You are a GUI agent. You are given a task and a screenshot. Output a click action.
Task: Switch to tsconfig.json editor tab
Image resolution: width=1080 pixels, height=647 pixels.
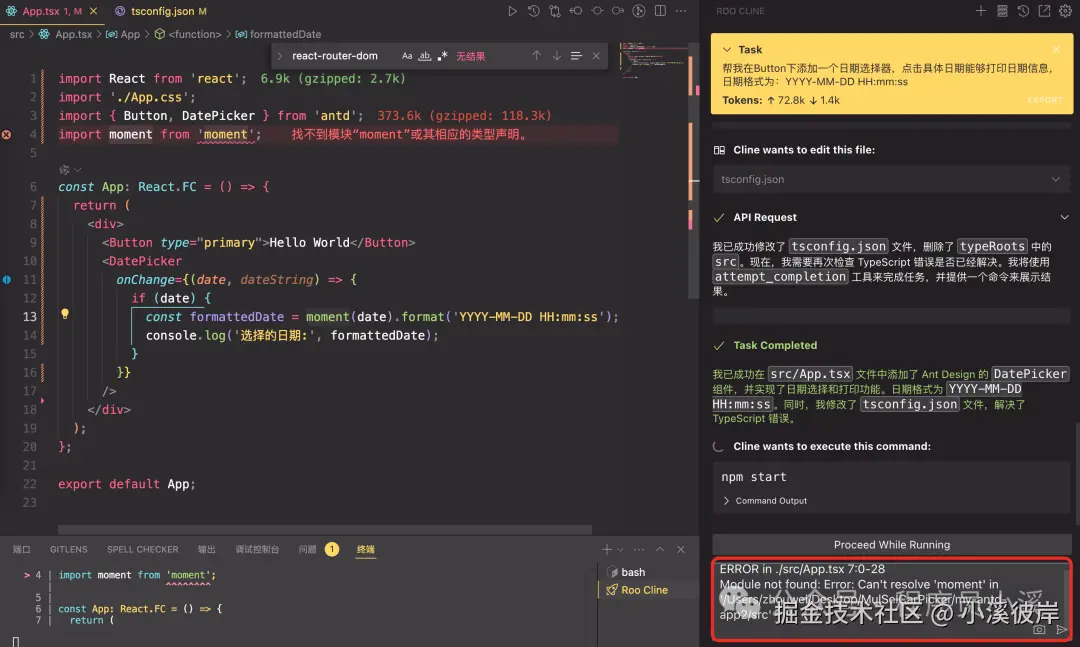click(161, 11)
